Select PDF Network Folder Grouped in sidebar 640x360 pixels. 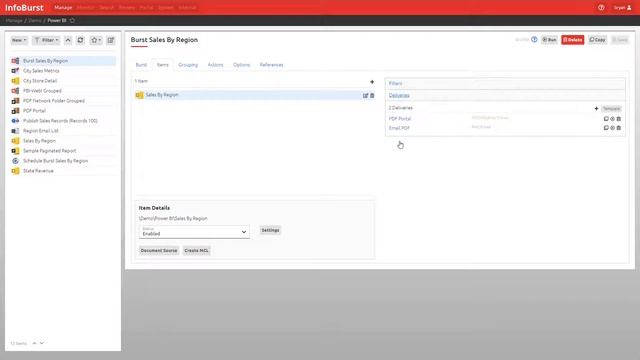click(54, 101)
